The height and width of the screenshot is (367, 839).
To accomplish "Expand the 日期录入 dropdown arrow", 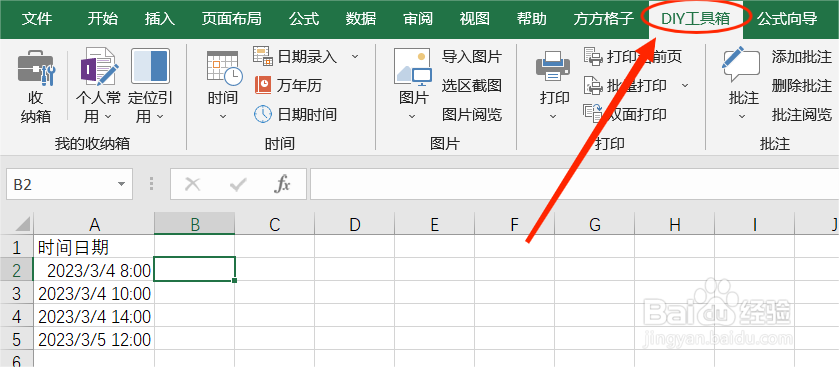I will pyautogui.click(x=355, y=56).
